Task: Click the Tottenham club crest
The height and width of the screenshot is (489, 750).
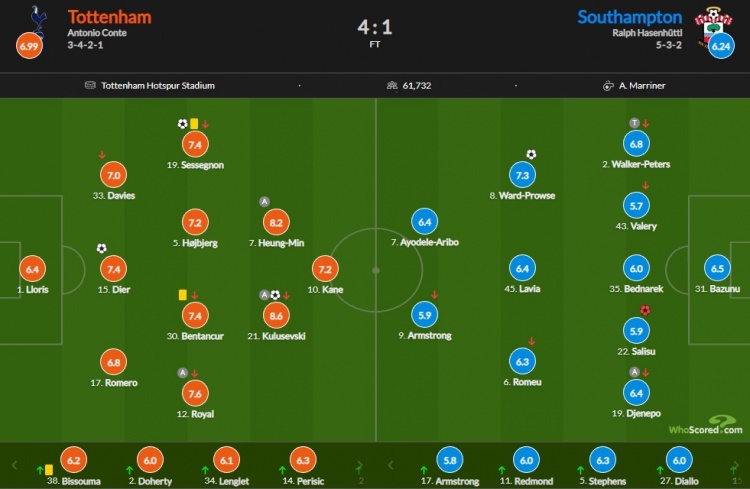Action: tap(39, 17)
